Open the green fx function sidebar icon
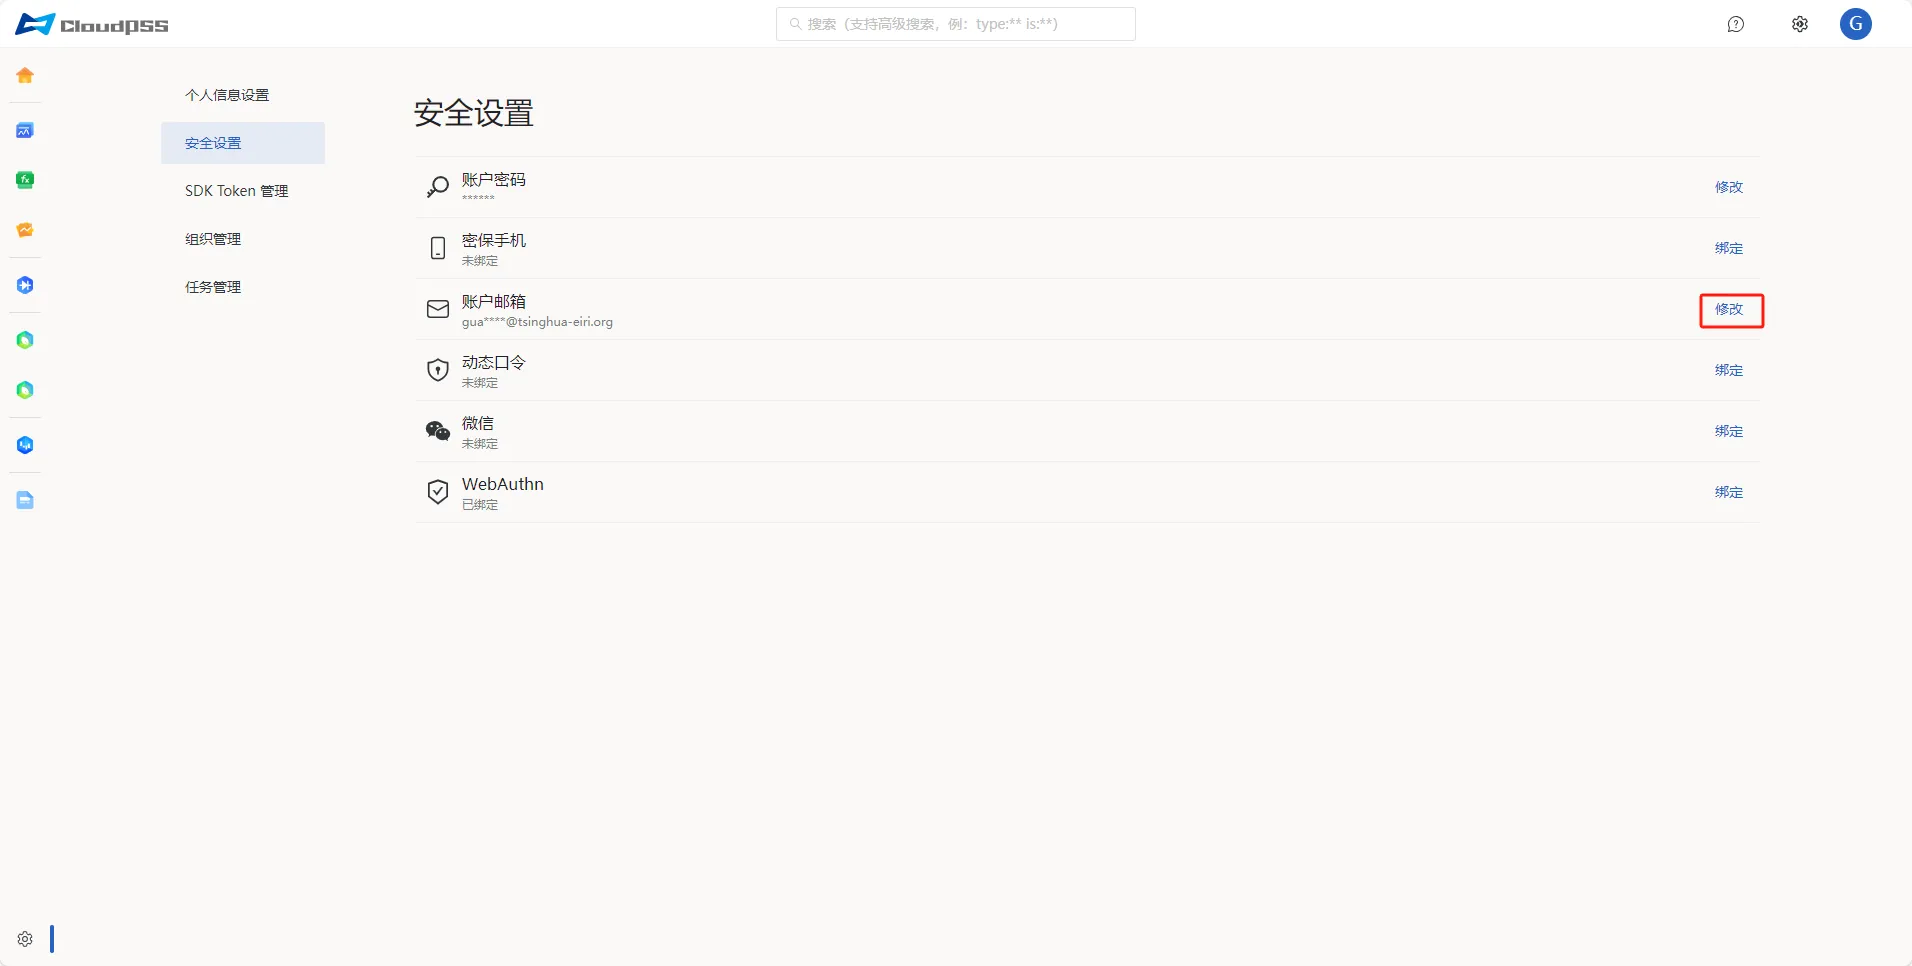 tap(25, 180)
